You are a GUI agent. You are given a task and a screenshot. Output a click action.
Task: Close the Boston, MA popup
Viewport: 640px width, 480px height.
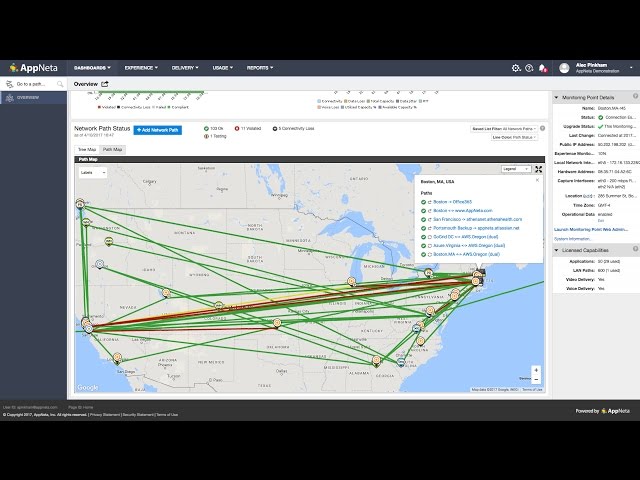point(537,180)
